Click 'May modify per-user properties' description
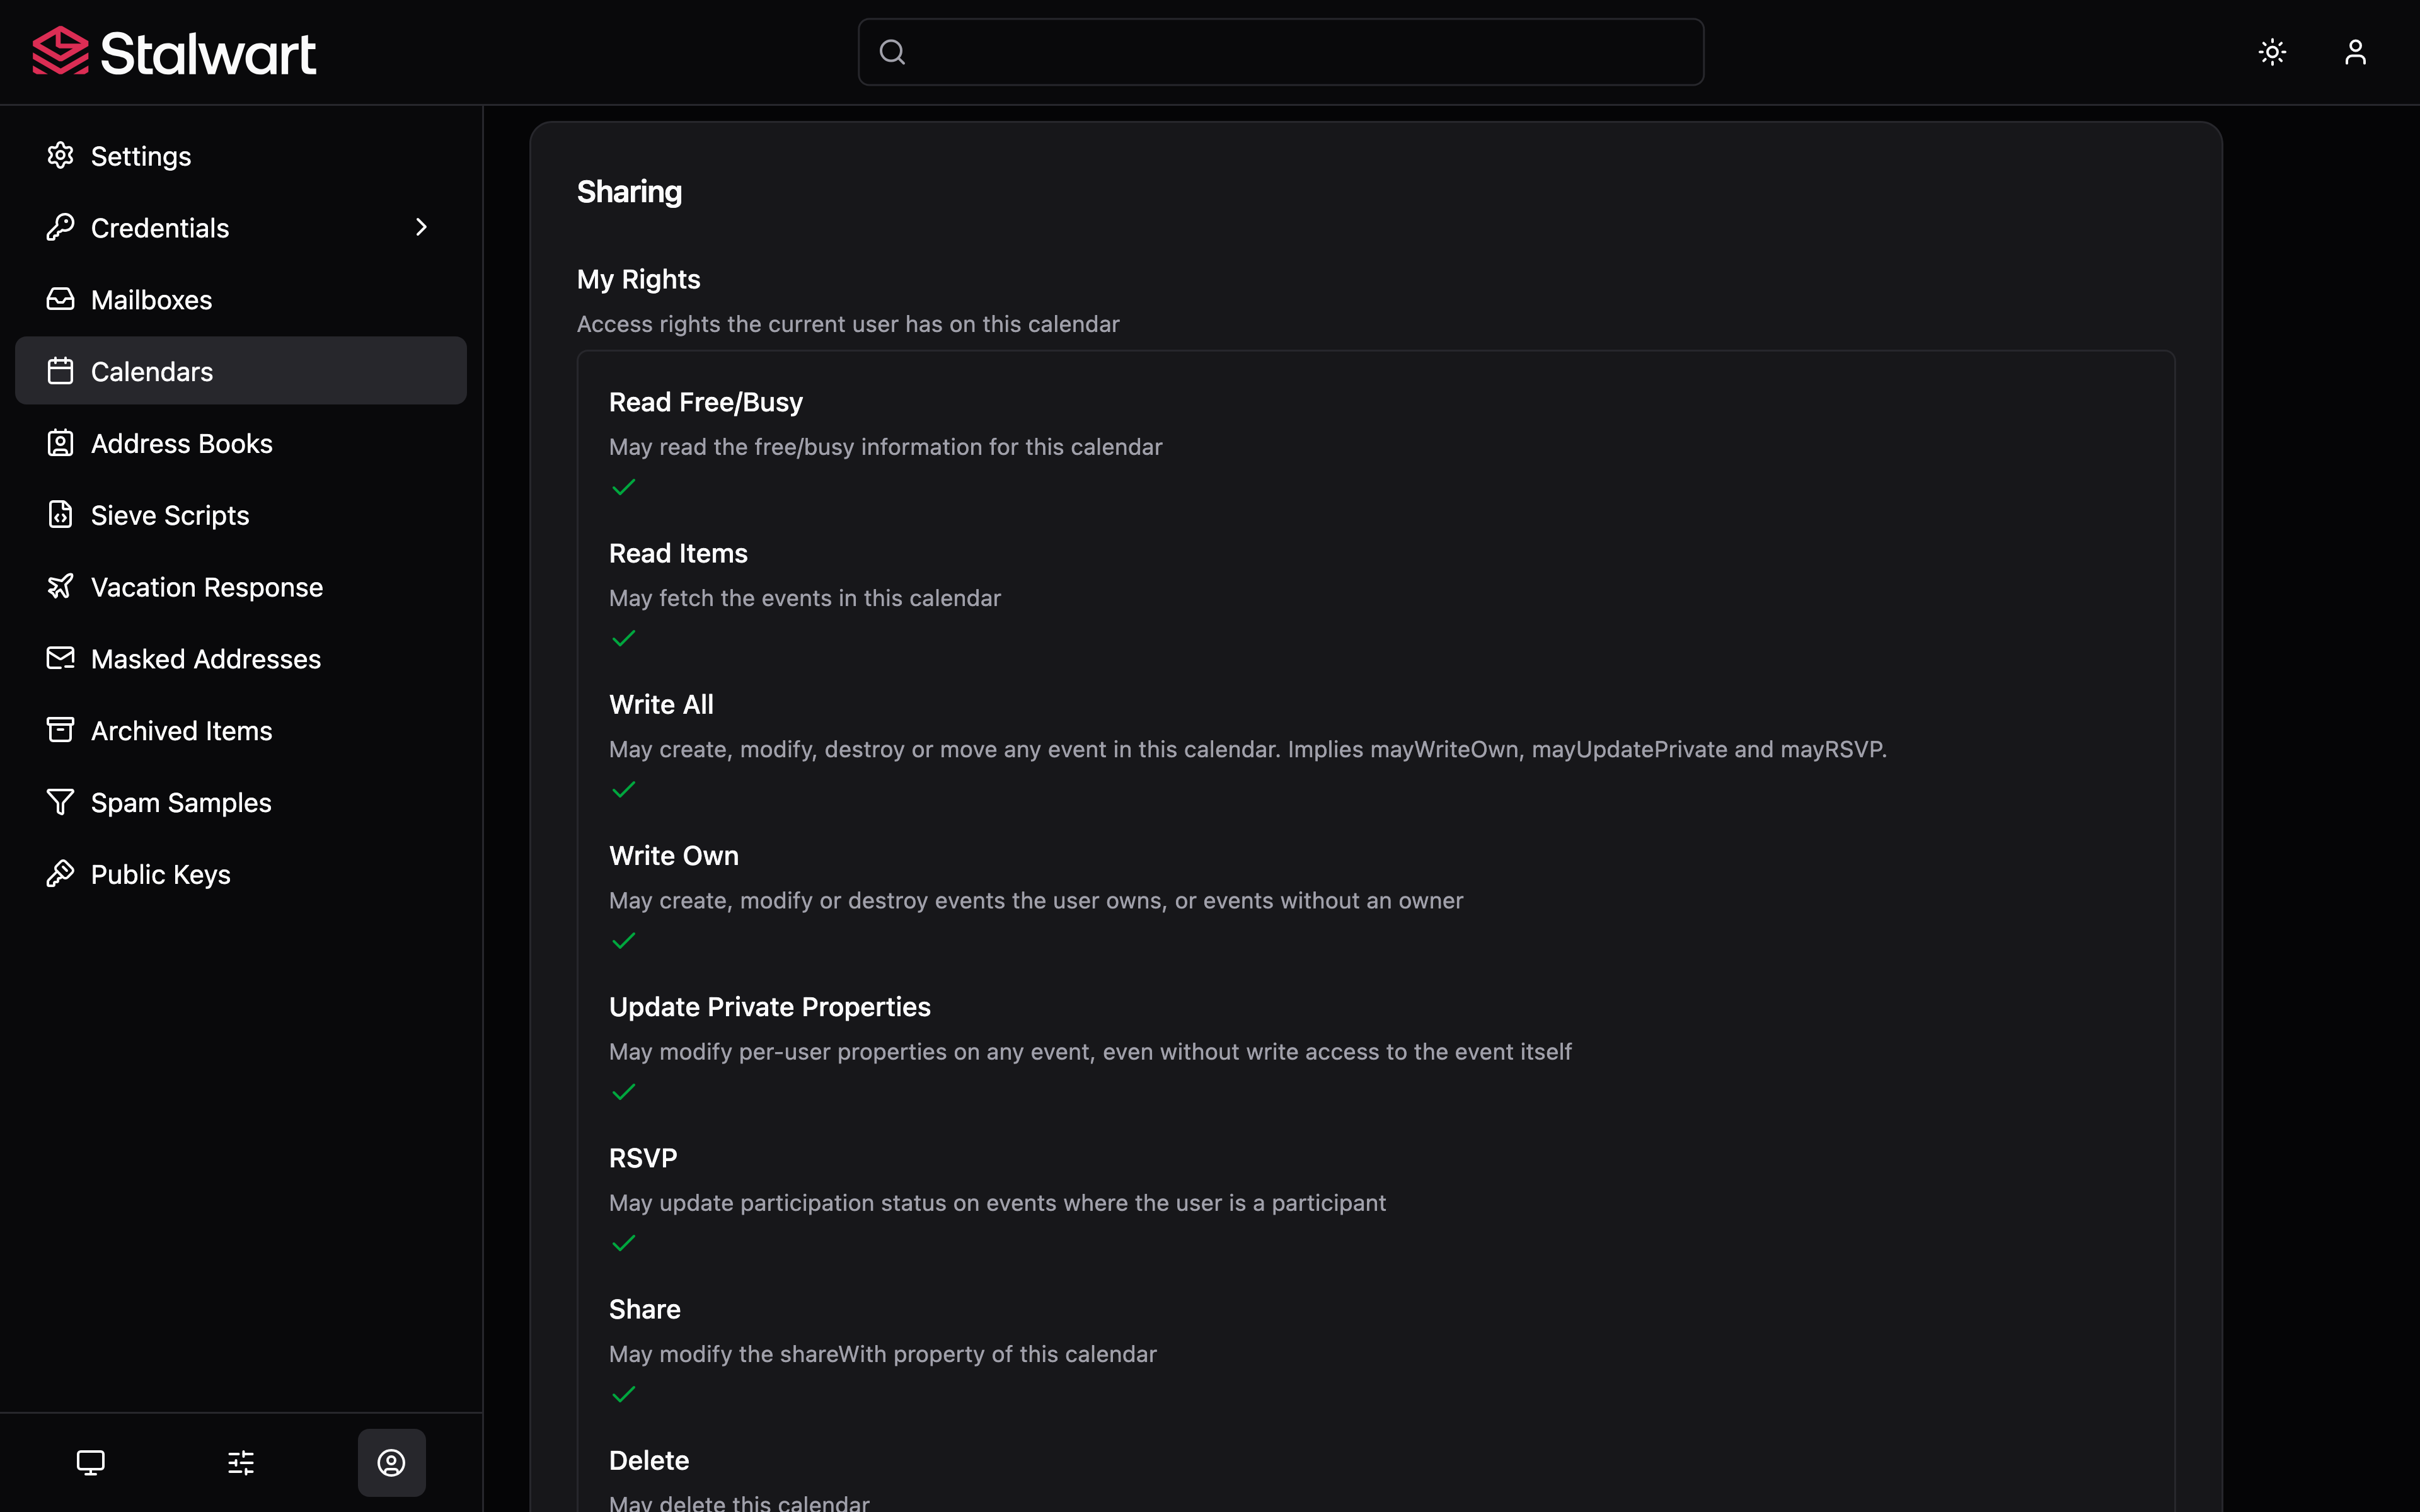 (1090, 1052)
